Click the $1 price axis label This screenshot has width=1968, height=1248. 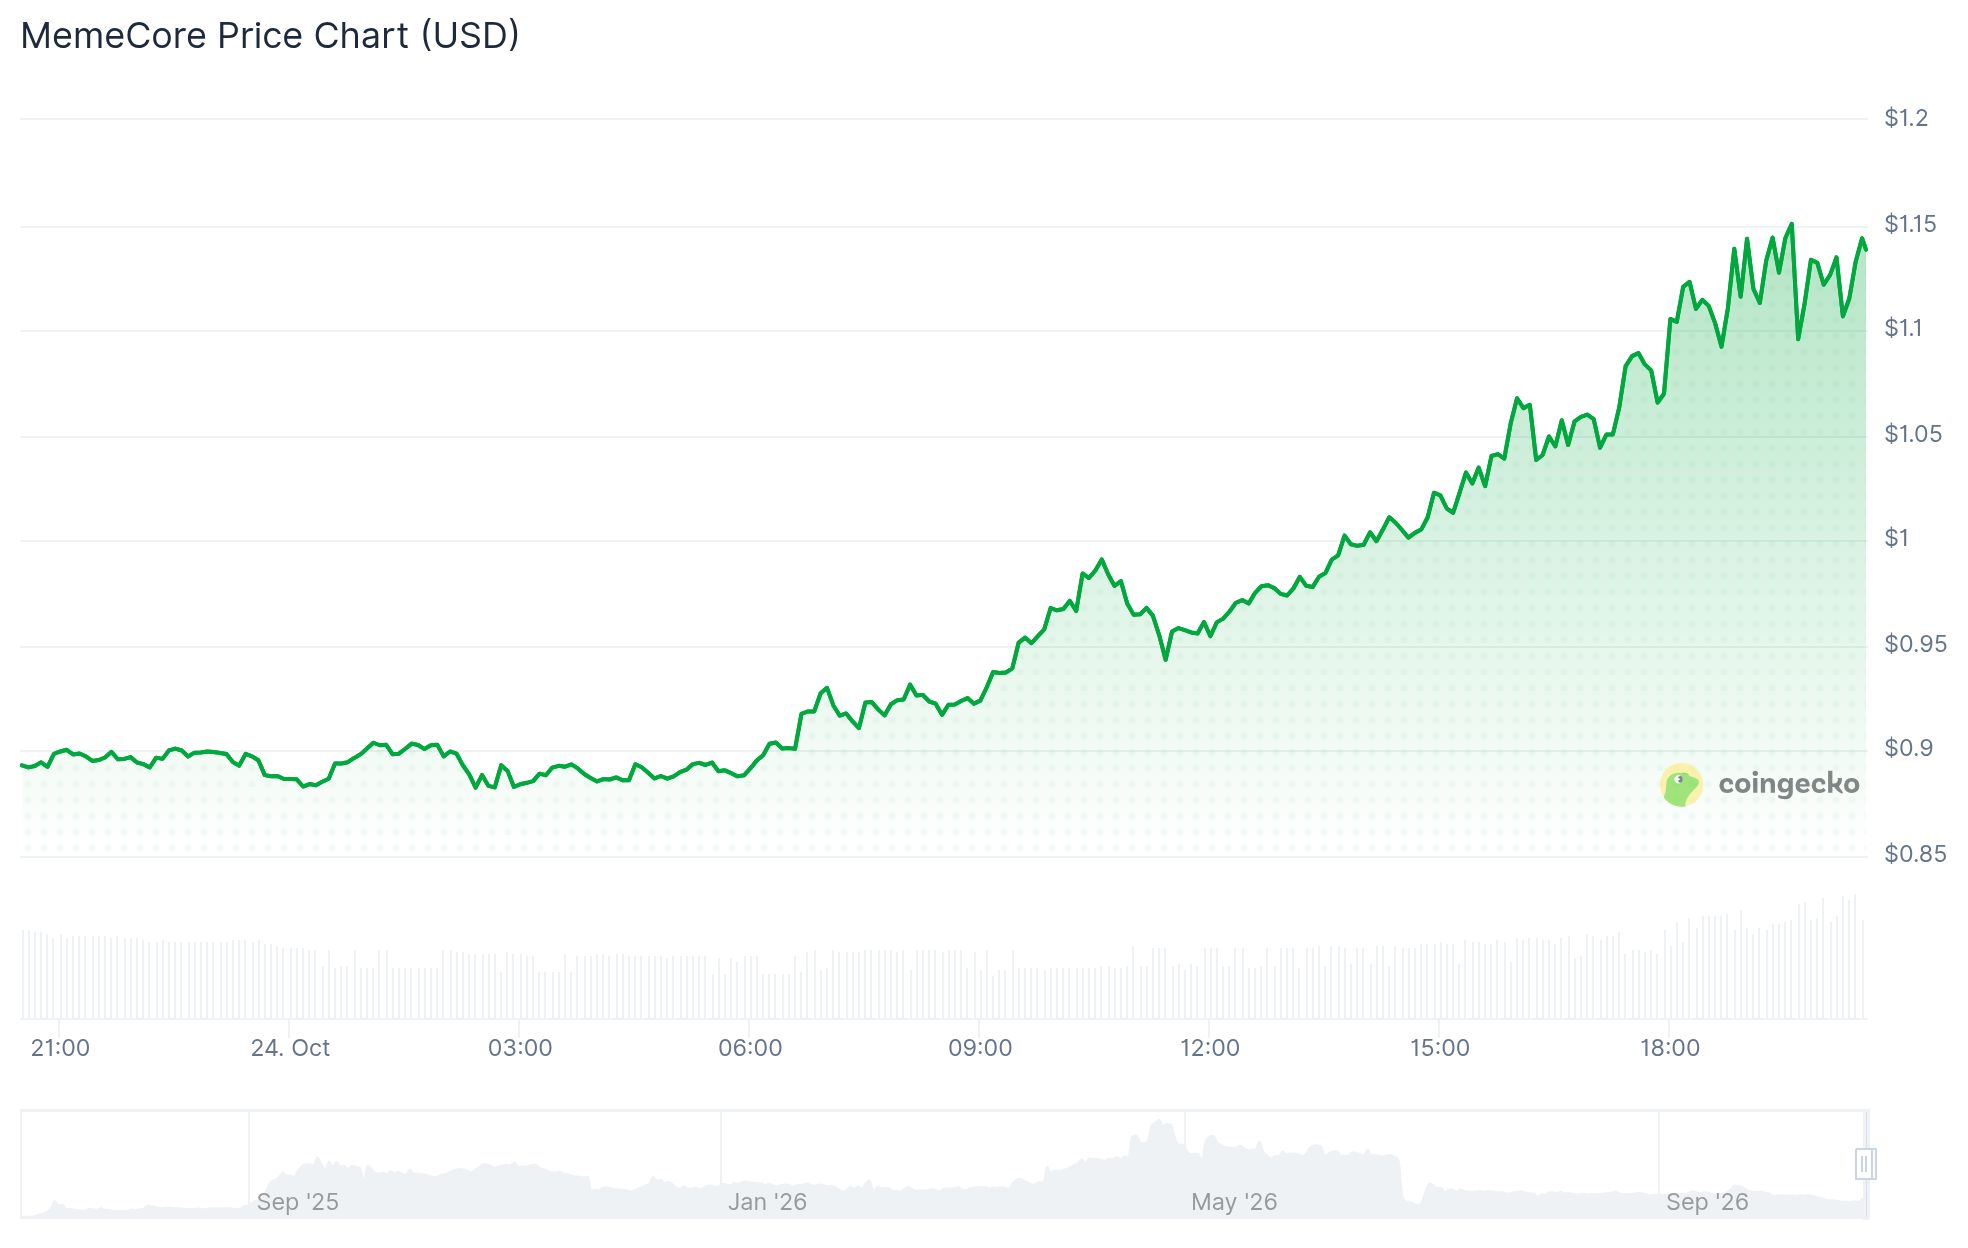click(1897, 538)
